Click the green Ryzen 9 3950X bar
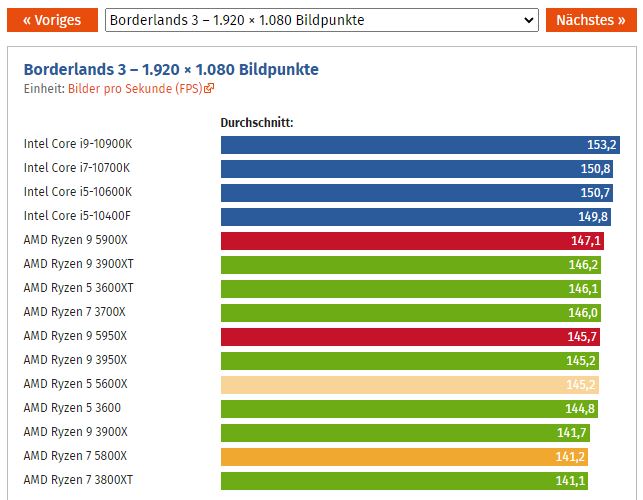The height and width of the screenshot is (500, 643). [x=410, y=361]
